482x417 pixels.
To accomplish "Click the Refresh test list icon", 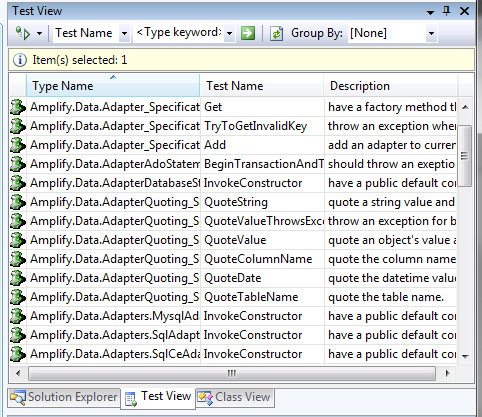I will pyautogui.click(x=276, y=33).
